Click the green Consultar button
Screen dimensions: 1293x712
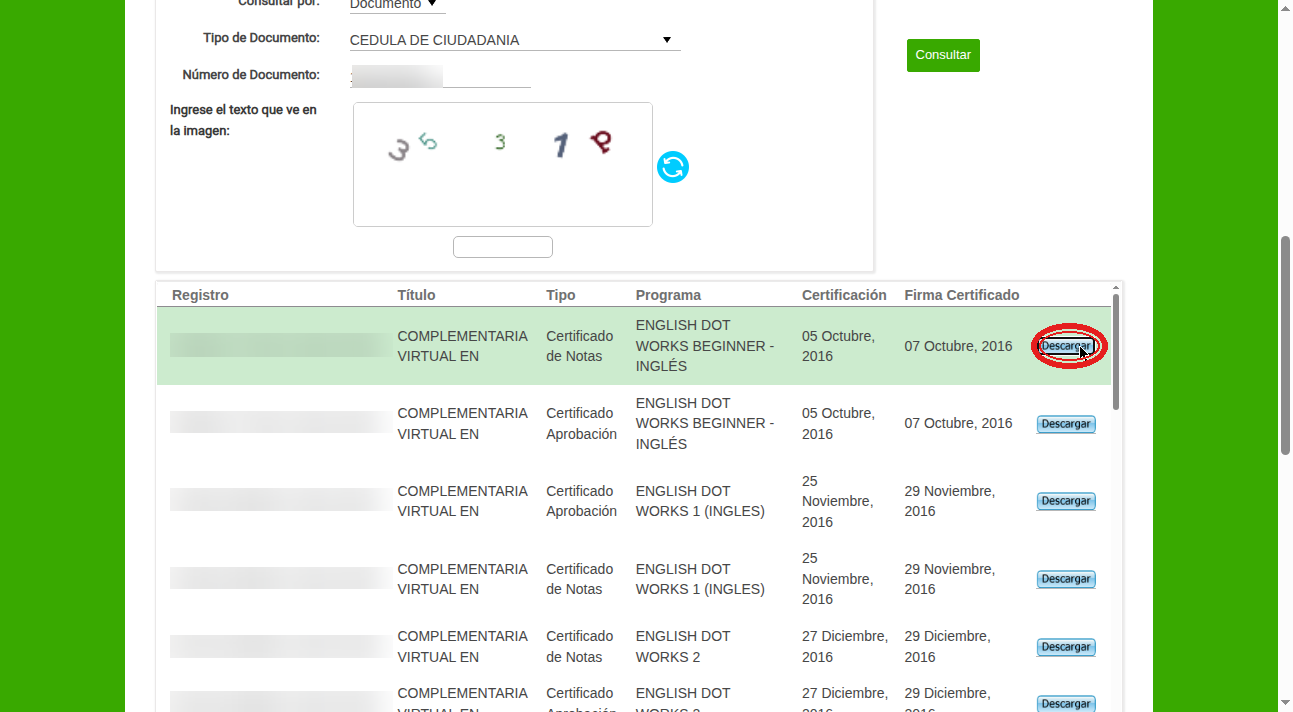943,55
